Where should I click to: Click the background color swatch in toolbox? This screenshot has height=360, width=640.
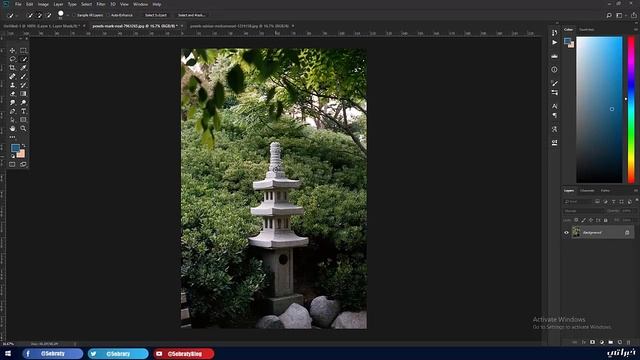click(x=21, y=154)
